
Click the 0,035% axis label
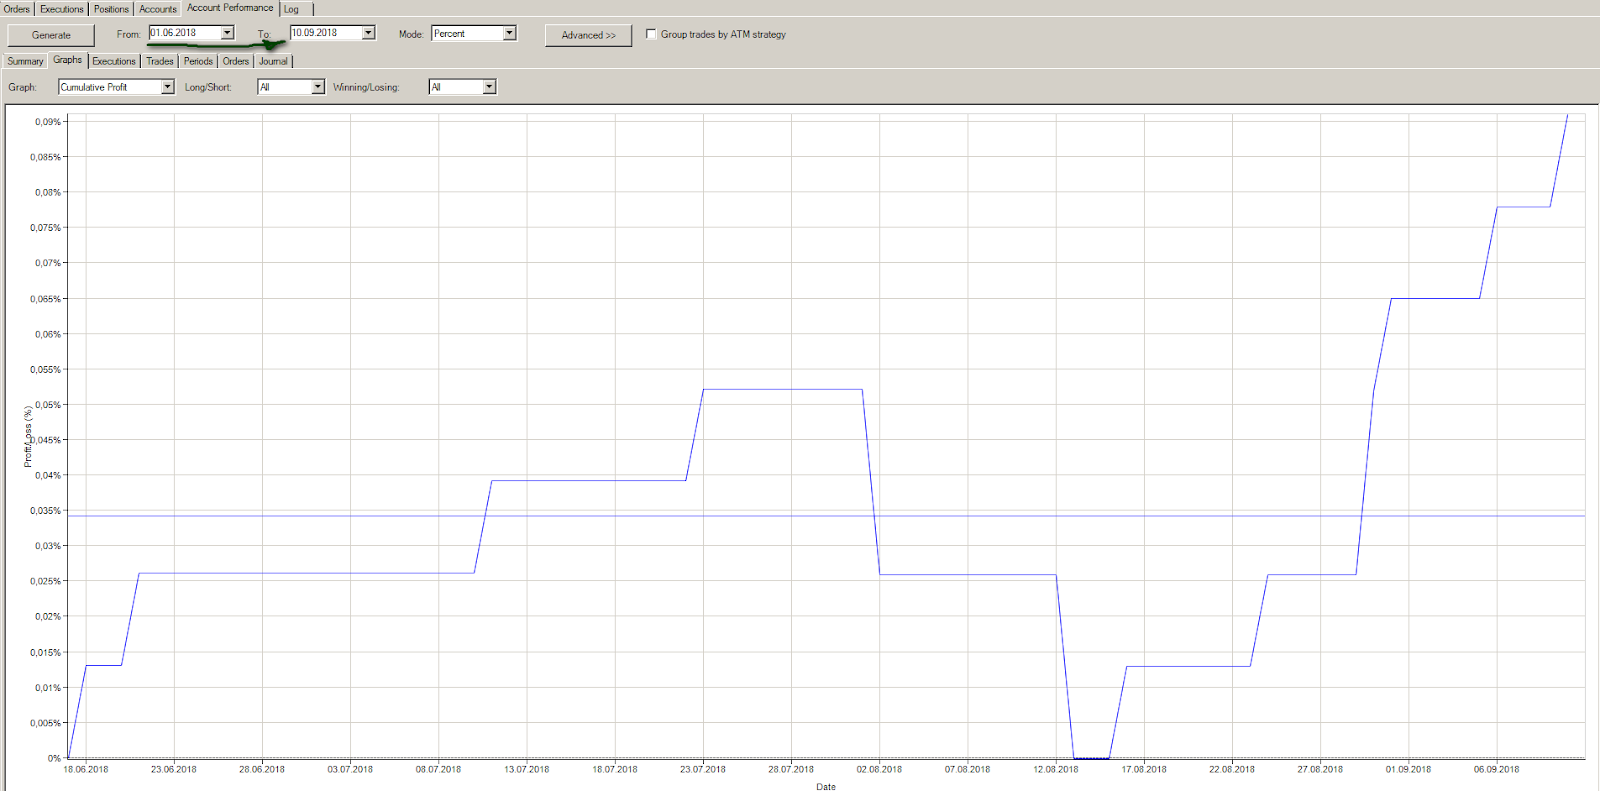click(x=45, y=511)
